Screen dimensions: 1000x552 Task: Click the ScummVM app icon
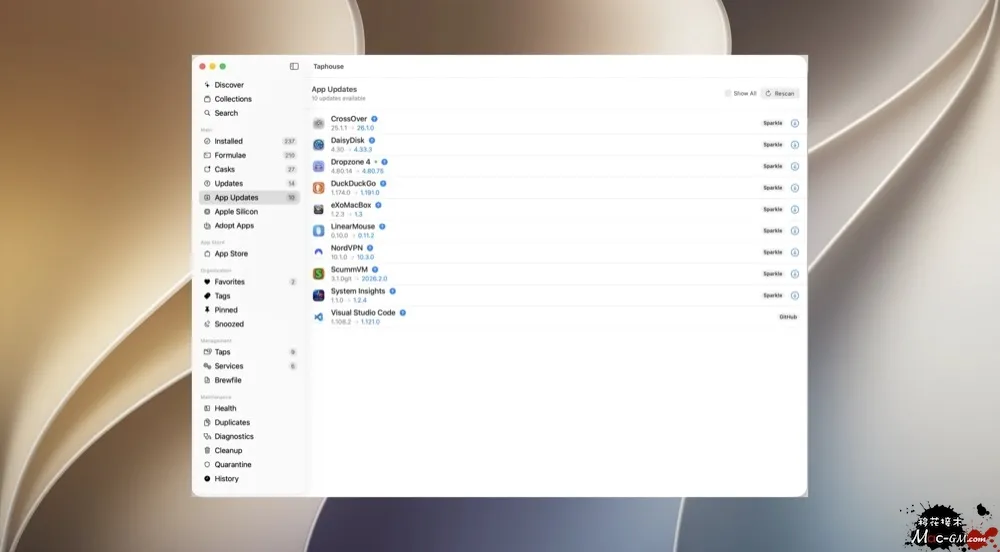318,274
